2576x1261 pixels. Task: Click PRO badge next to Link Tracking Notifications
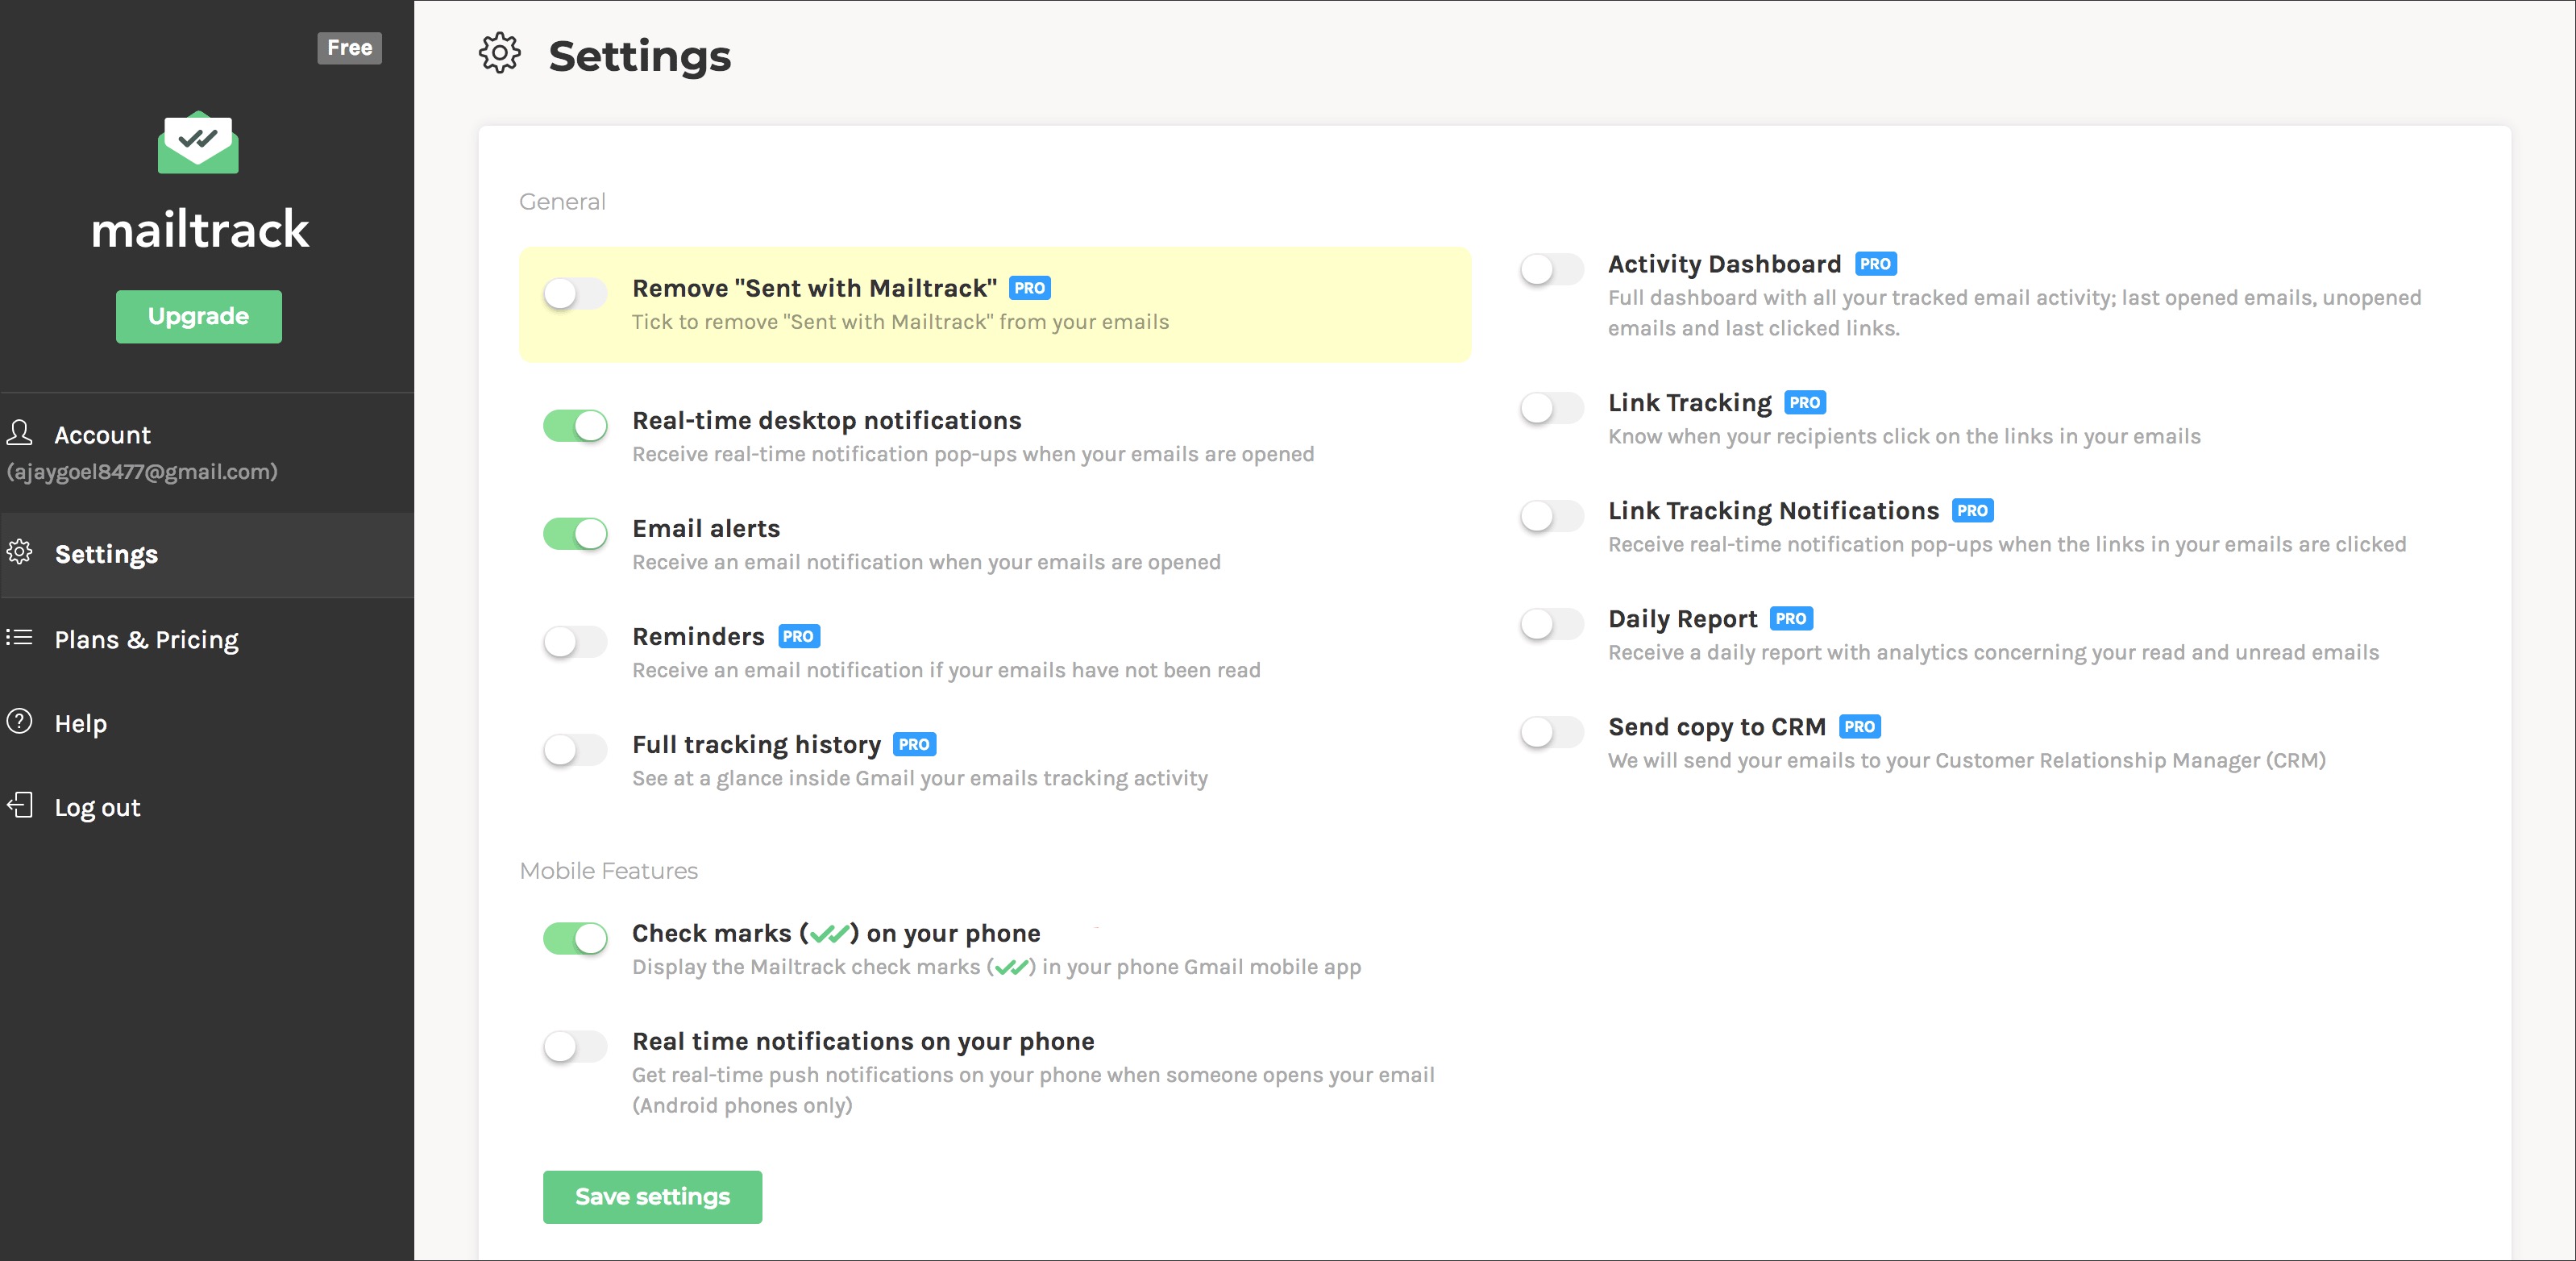coord(1972,510)
